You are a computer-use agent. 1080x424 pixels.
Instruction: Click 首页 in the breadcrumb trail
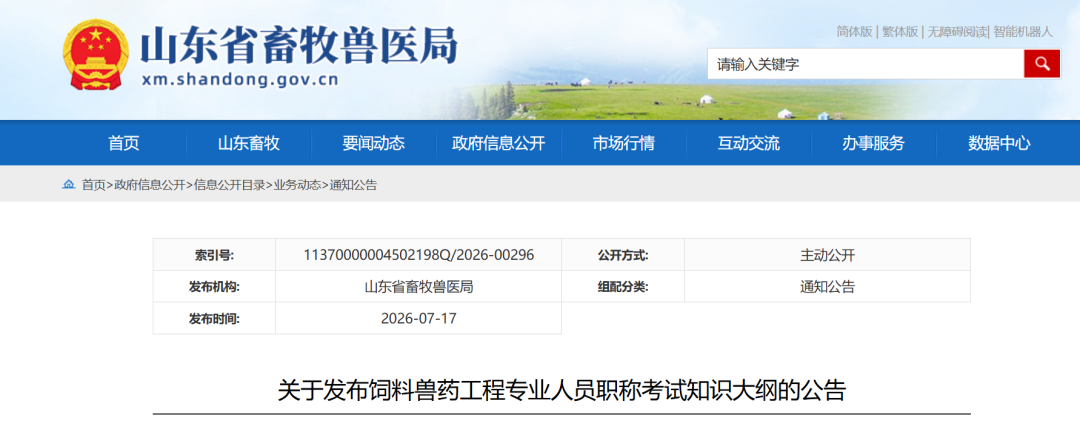tap(94, 184)
